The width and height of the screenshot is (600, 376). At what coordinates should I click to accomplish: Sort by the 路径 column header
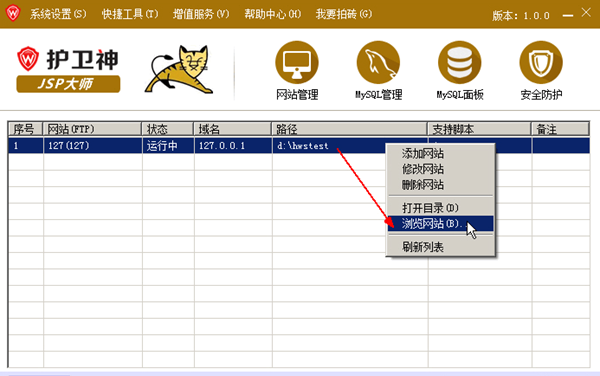click(350, 129)
